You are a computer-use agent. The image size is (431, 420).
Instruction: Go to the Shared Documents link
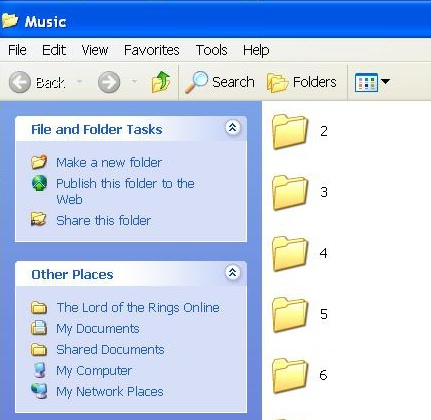tap(110, 349)
